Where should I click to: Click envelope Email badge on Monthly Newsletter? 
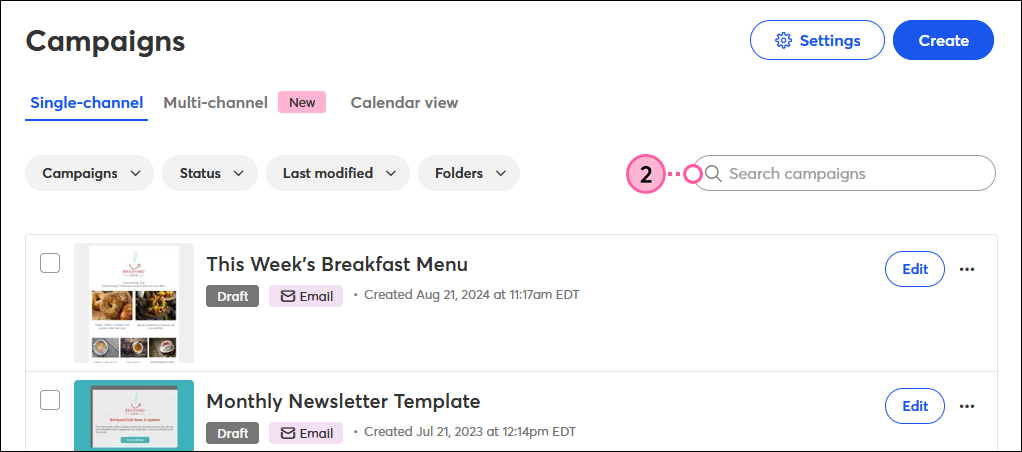click(306, 433)
